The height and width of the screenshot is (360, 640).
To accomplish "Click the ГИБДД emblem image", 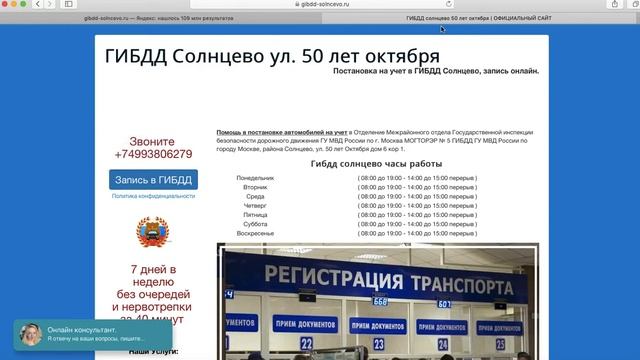I will pos(153,232).
